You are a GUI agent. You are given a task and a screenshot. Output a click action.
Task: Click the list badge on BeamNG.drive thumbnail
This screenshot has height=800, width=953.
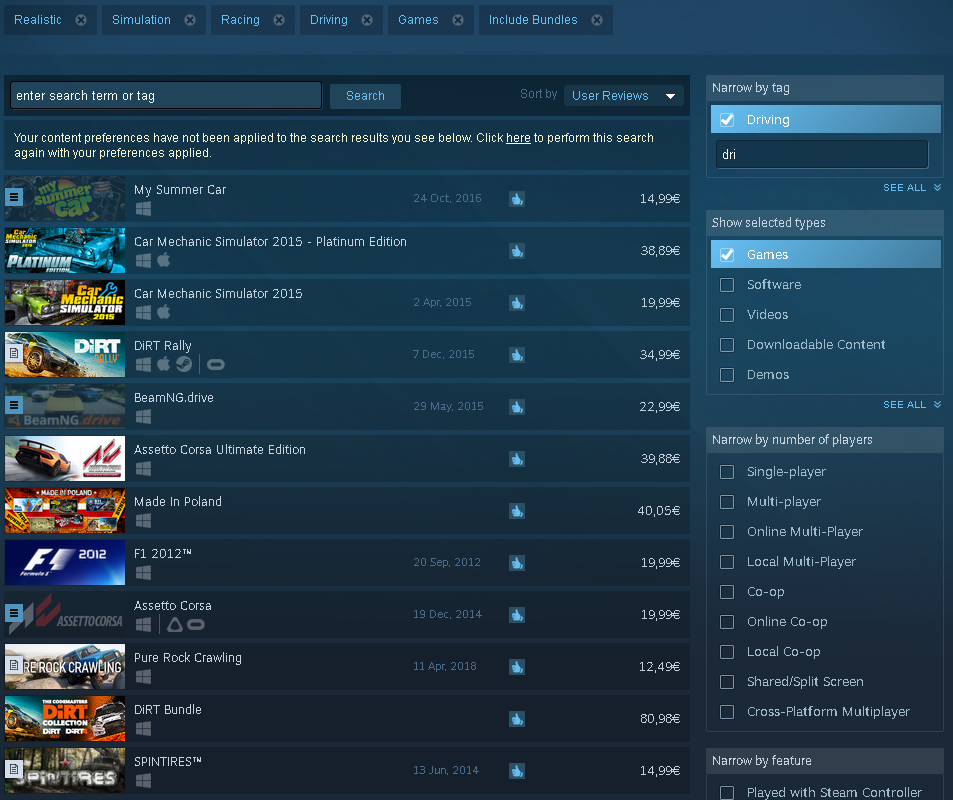click(x=14, y=404)
